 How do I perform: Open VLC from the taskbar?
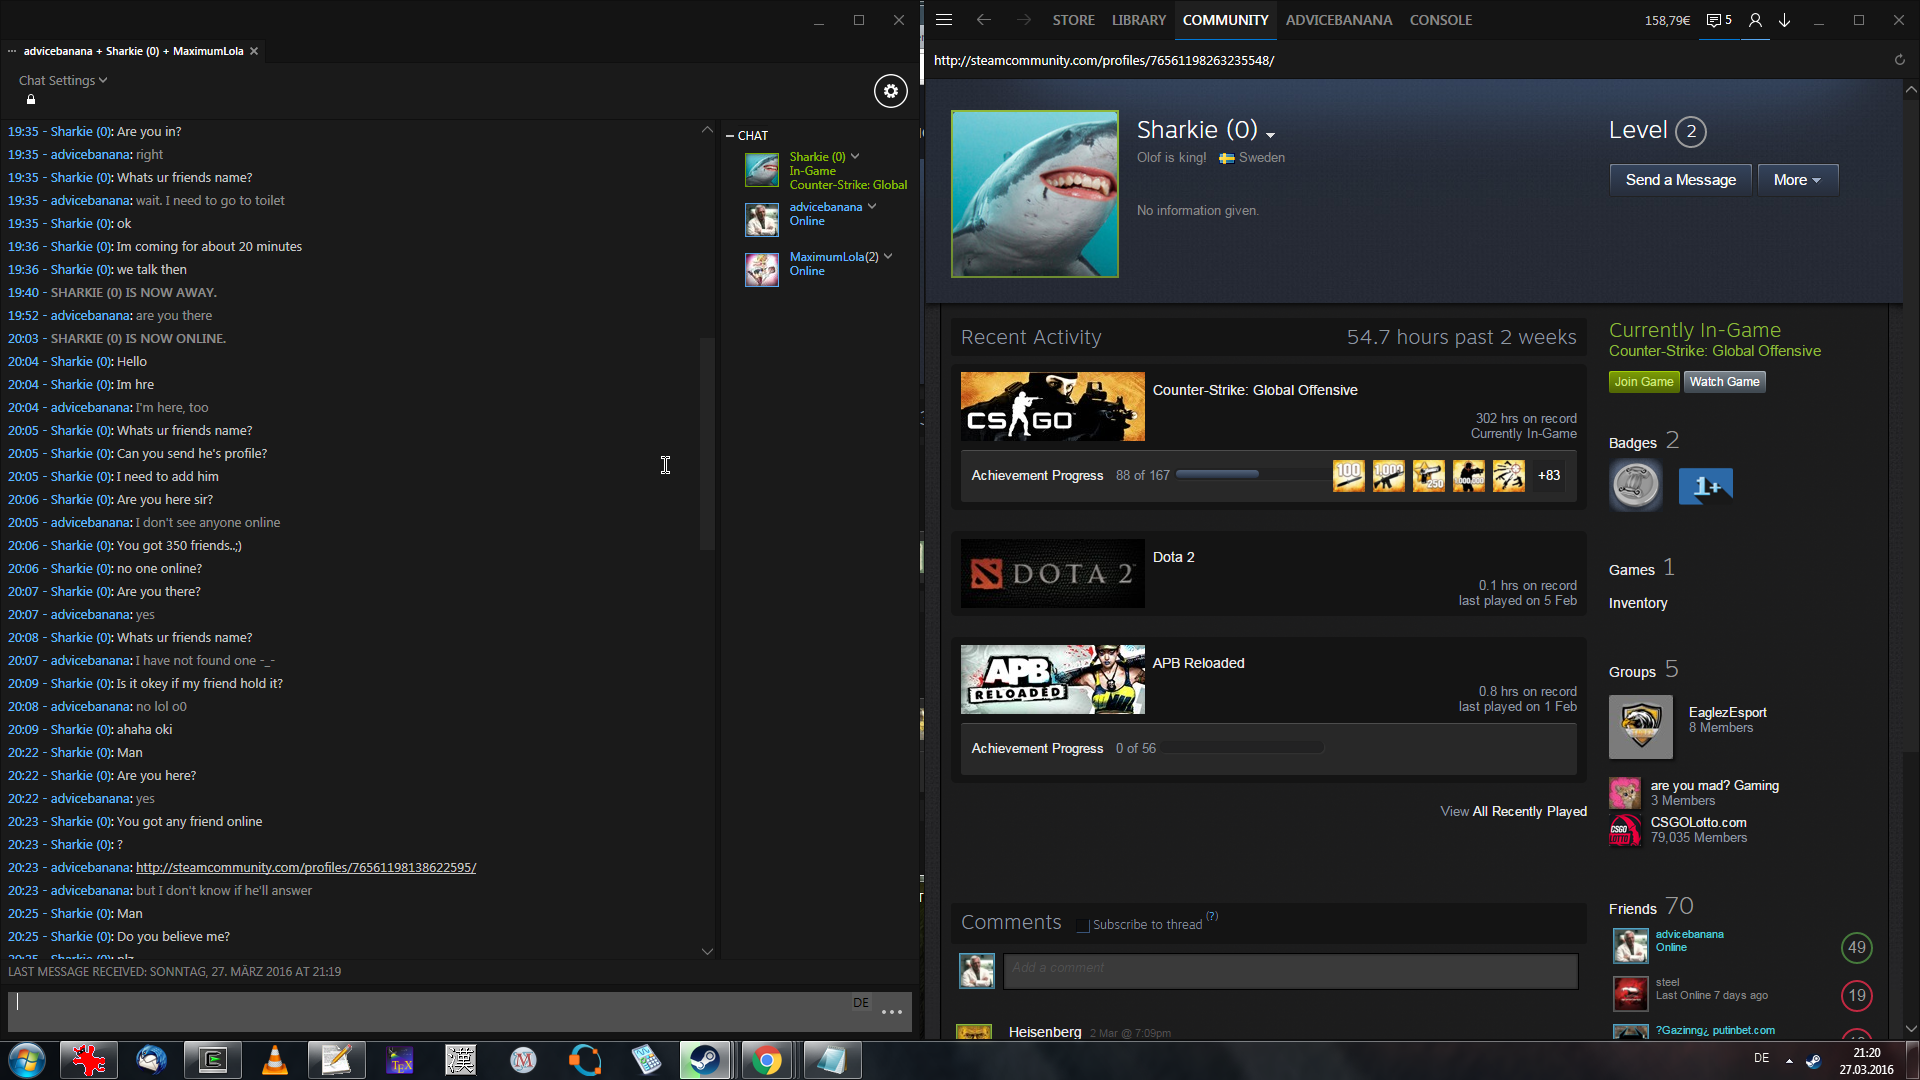[x=274, y=1060]
